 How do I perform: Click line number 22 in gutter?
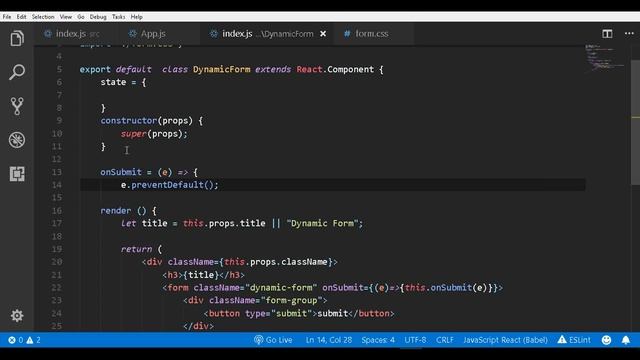point(57,288)
